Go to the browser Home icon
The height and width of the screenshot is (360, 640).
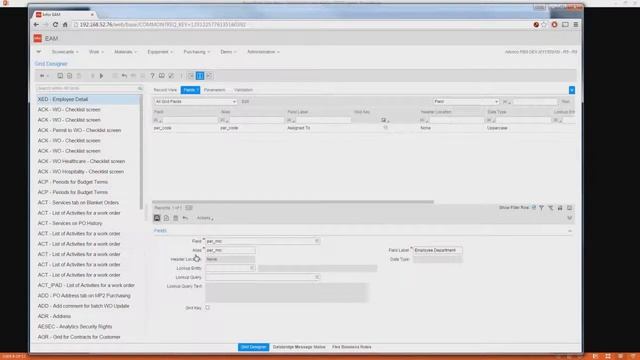tap(65, 25)
